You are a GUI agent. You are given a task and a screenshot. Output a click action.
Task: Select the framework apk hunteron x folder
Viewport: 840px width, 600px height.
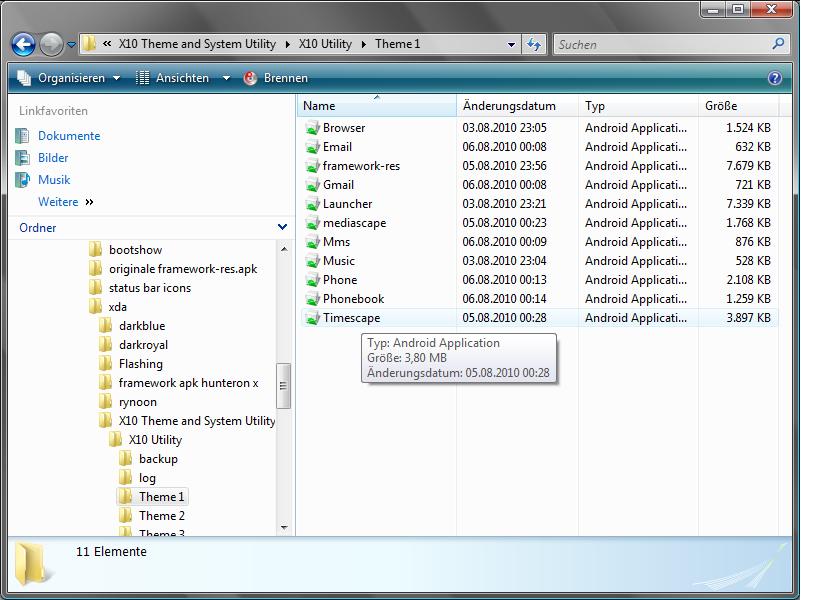pos(188,383)
